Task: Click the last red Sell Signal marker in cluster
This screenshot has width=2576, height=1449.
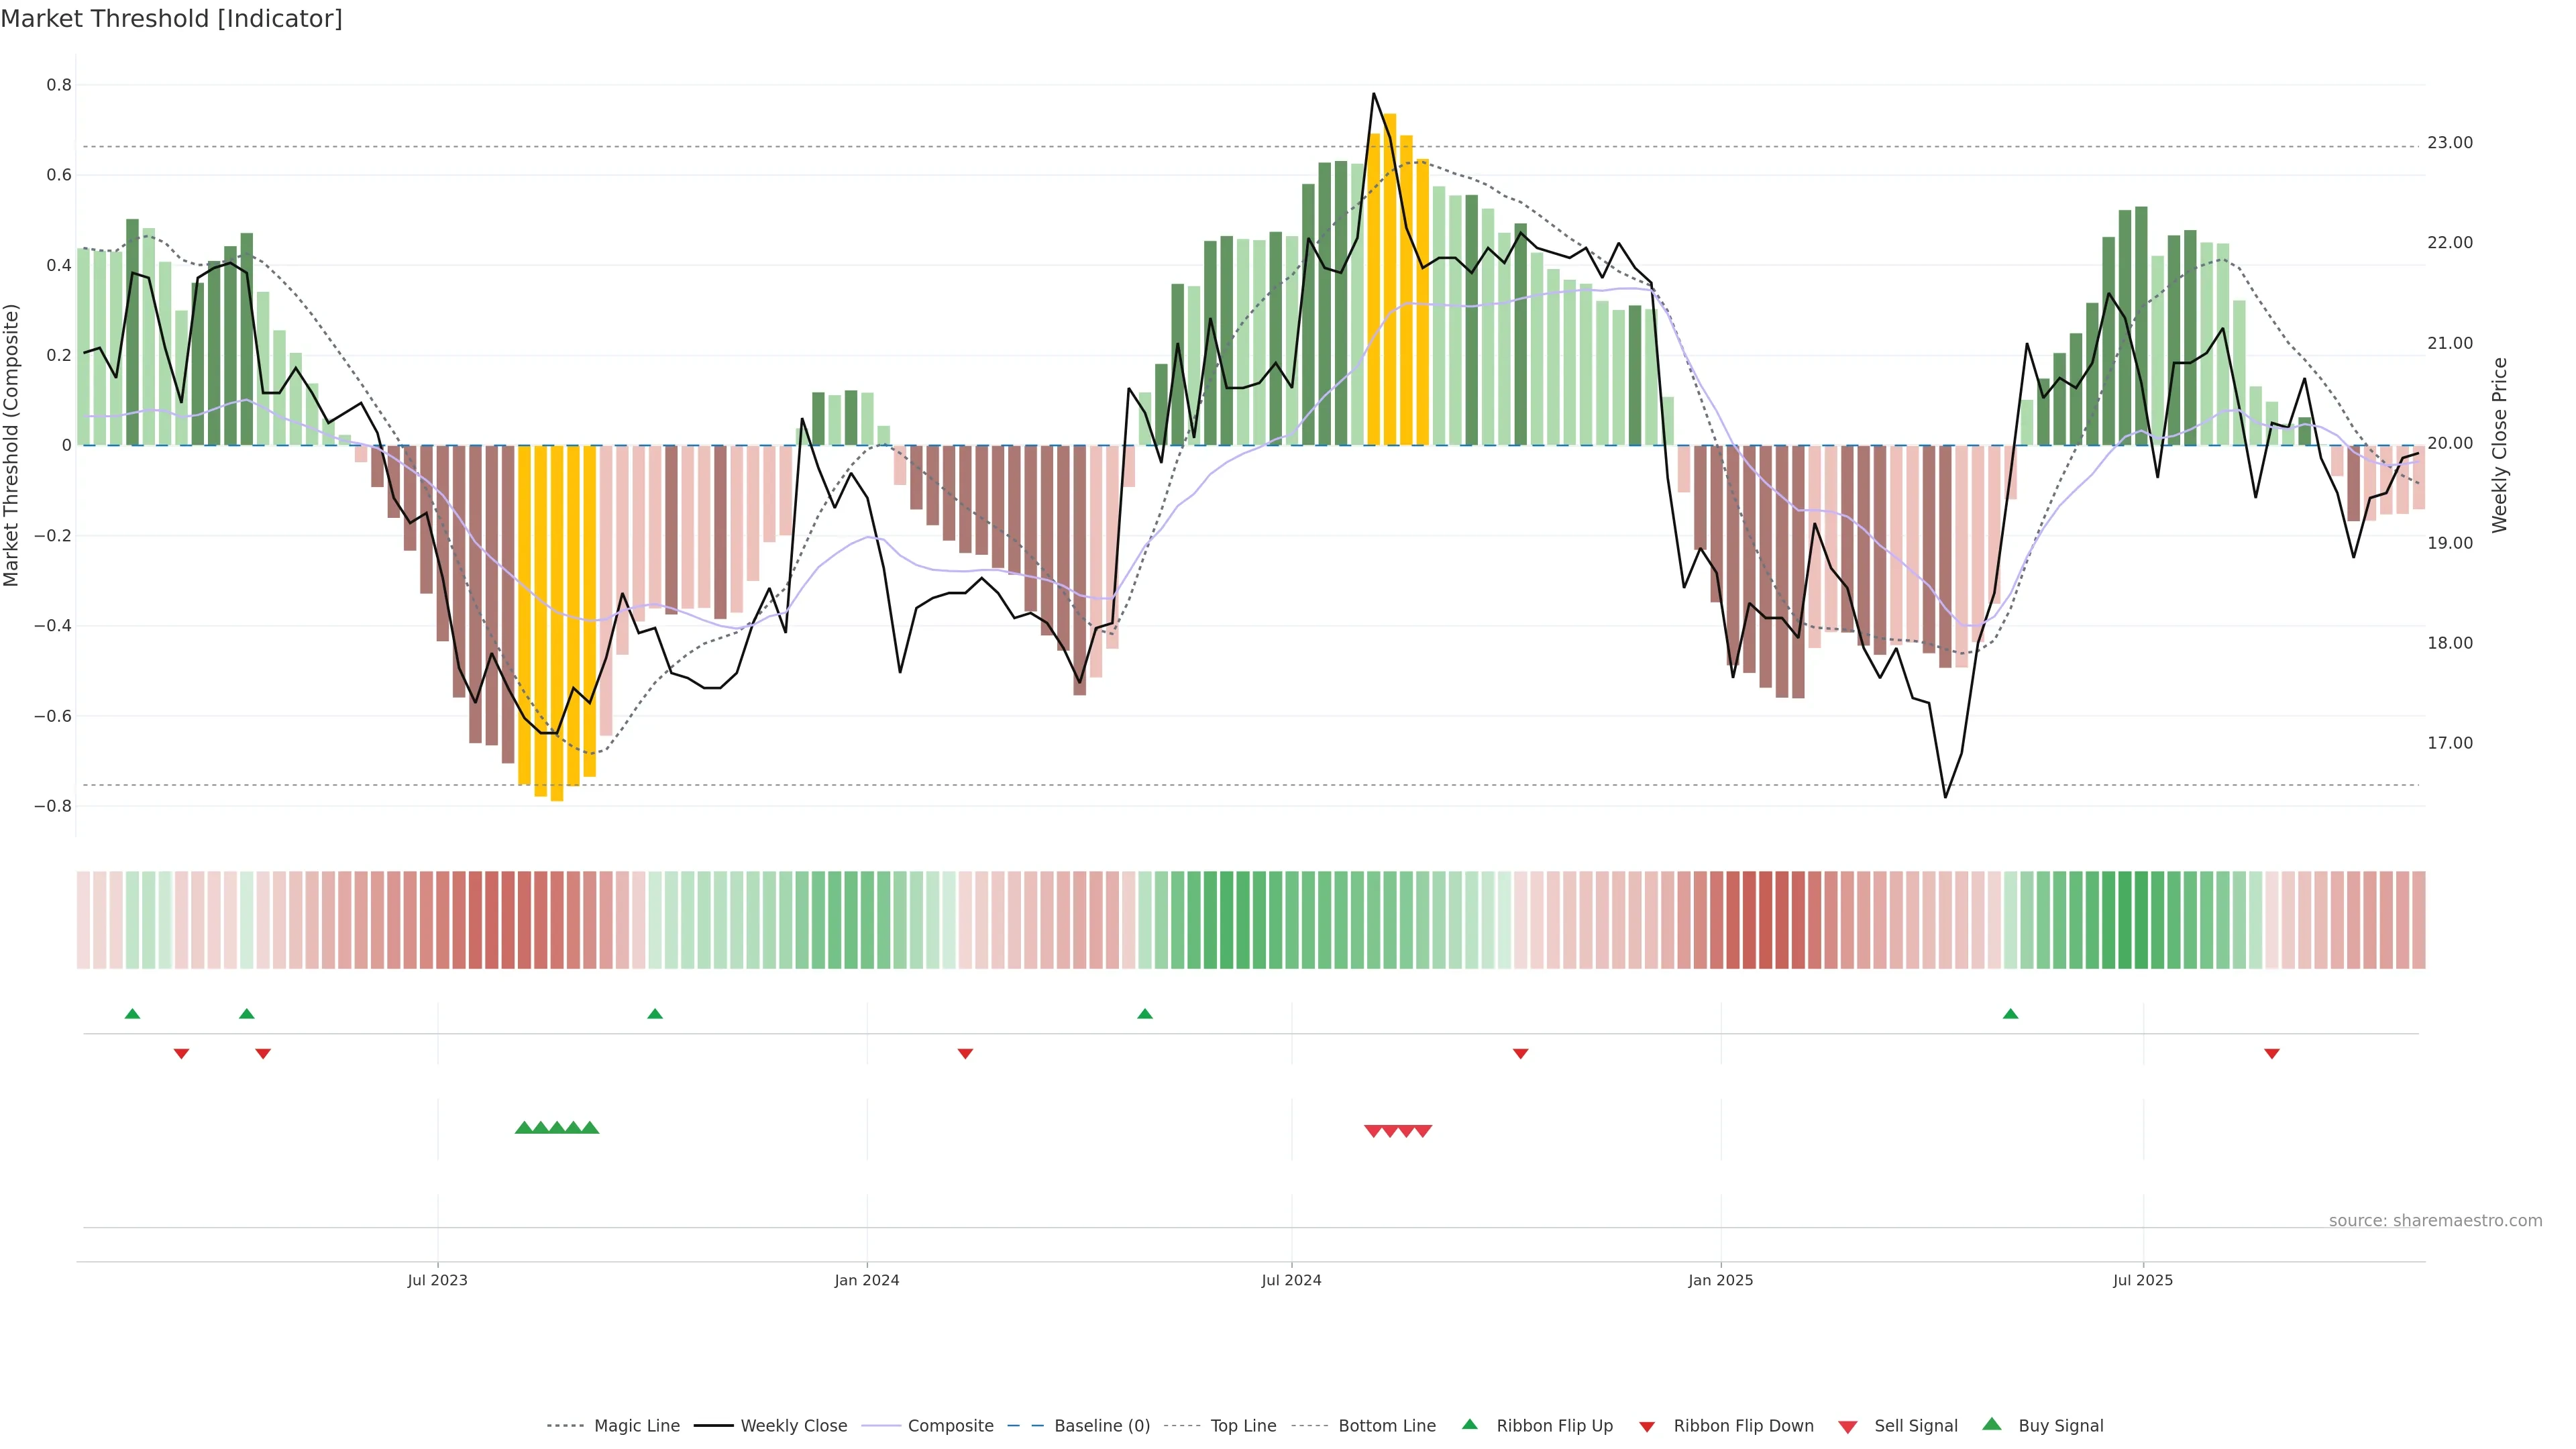Action: (x=1423, y=1131)
